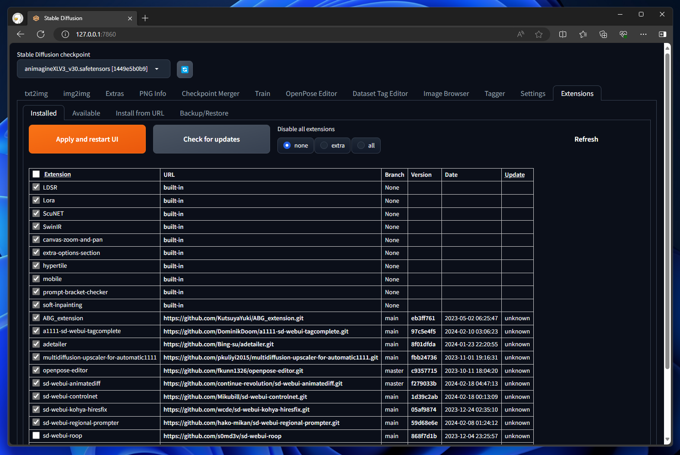Uncheck the hypertile extension checkbox

[x=36, y=265]
